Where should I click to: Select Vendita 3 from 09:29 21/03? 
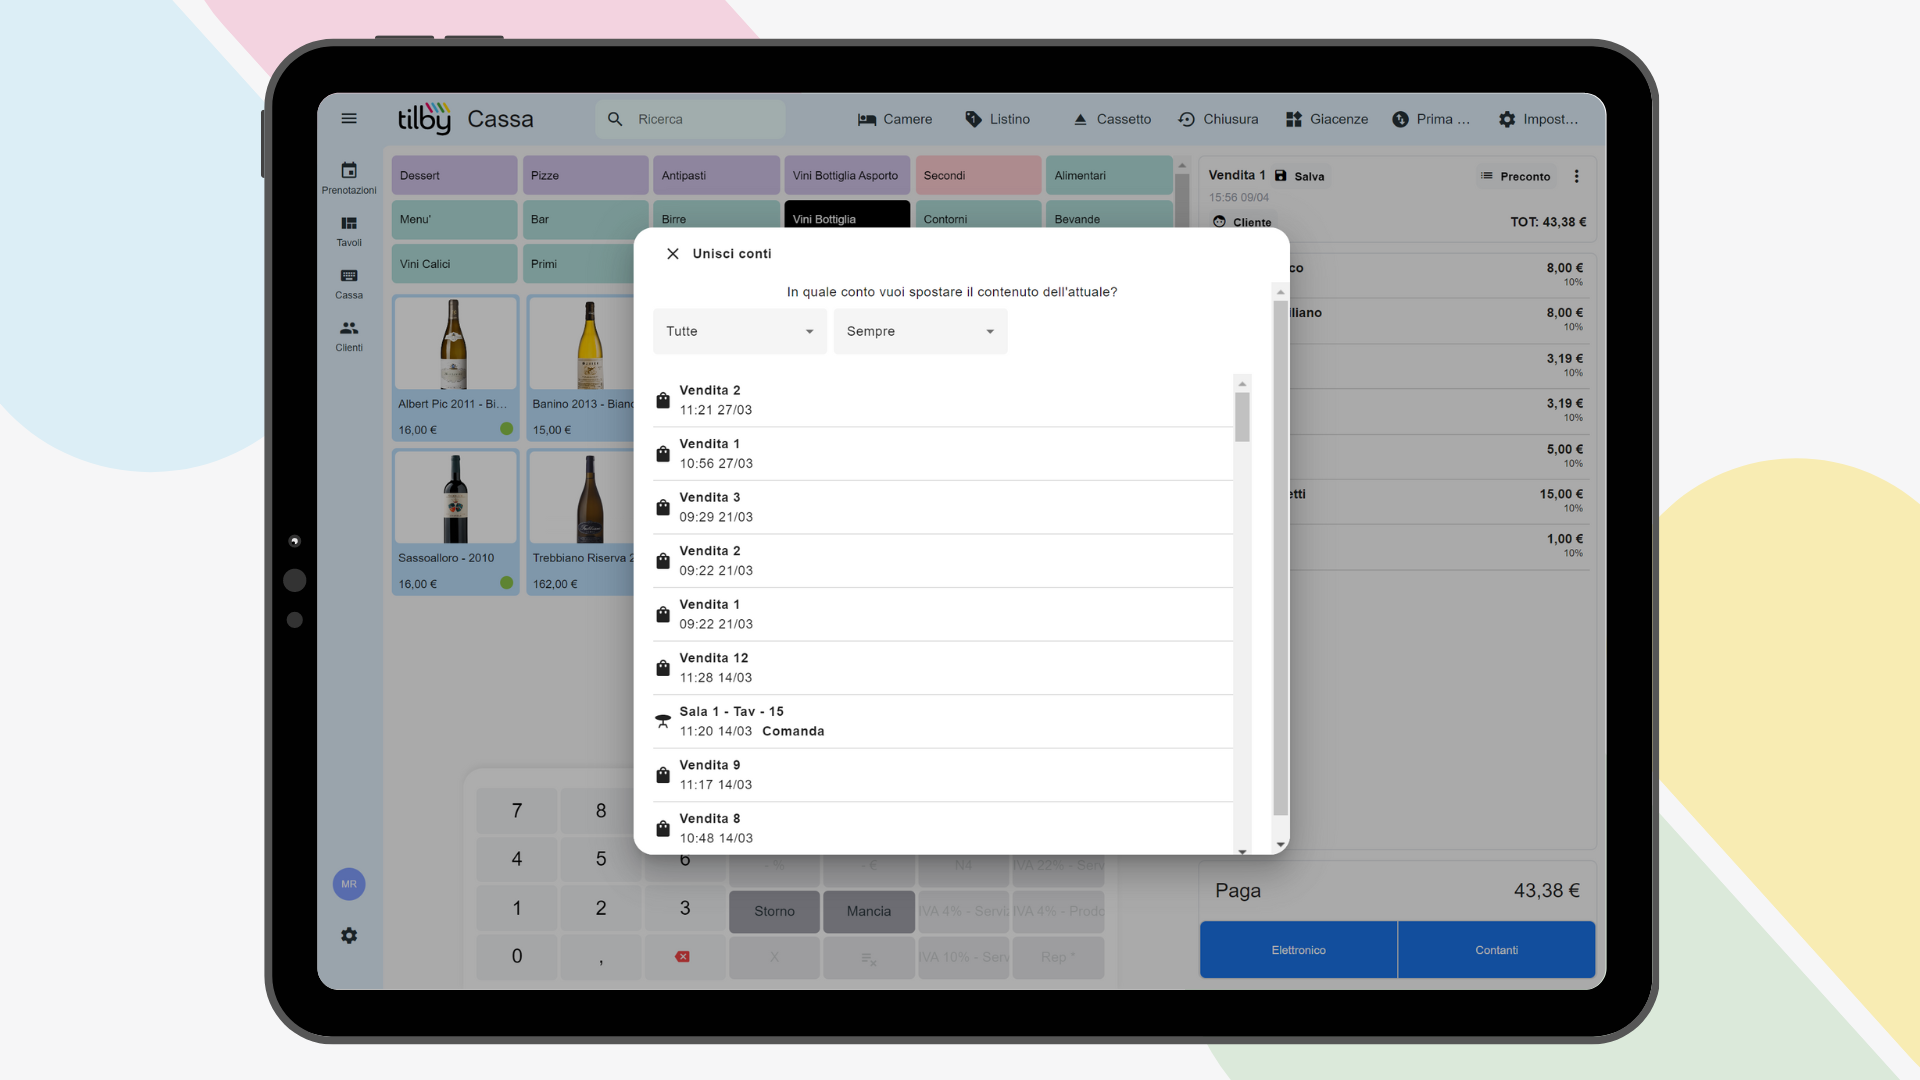(x=942, y=507)
